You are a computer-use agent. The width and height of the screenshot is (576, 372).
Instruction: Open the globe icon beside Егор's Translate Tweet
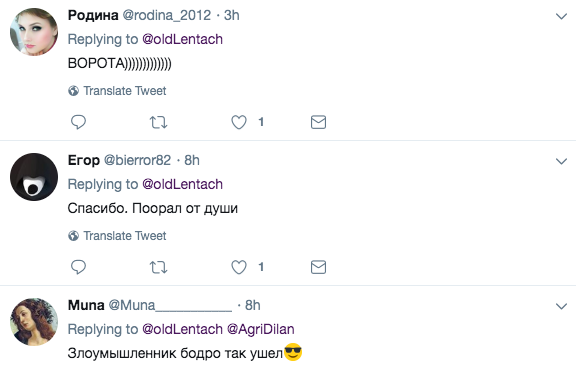pyautogui.click(x=73, y=236)
